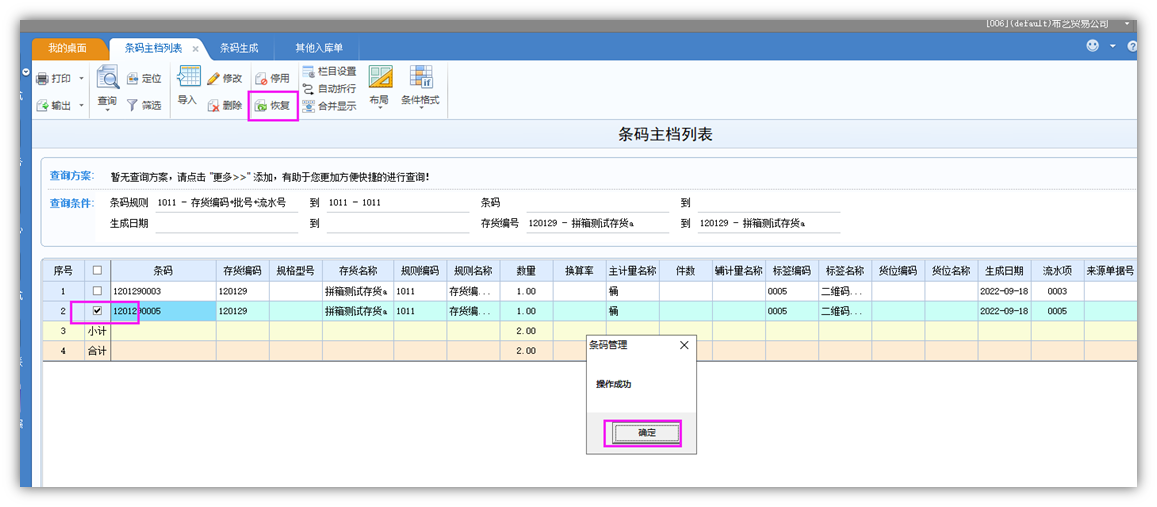This screenshot has height=507, width=1157.
Task: Select barcode cell 1201290005
Action: 163,311
